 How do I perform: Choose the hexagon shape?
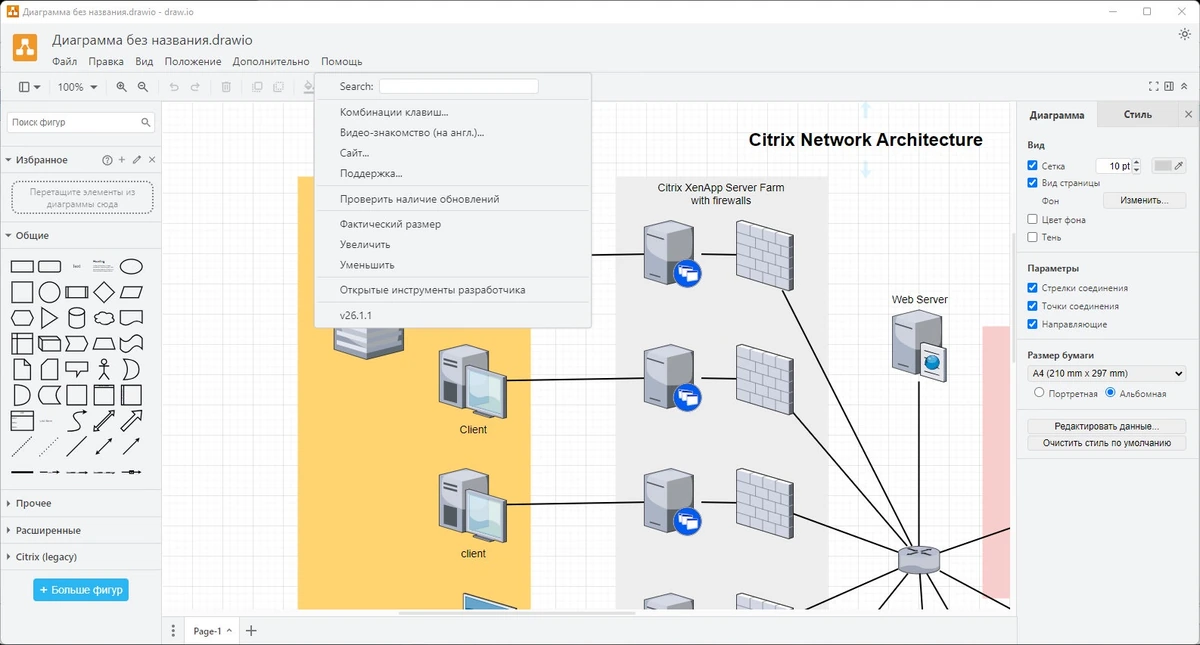pos(22,318)
